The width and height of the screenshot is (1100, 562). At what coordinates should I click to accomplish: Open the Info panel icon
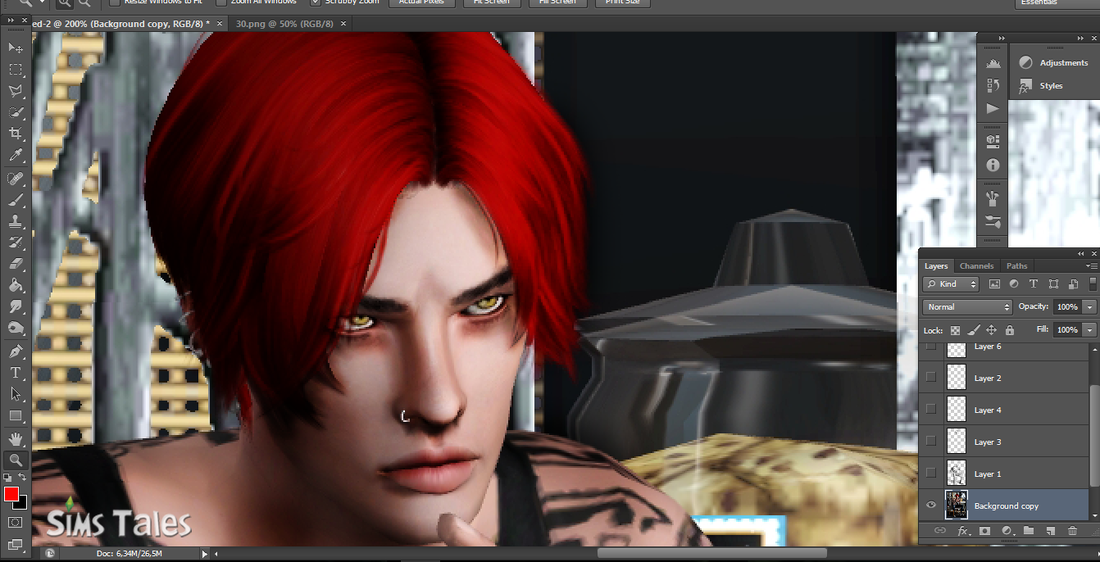point(992,166)
